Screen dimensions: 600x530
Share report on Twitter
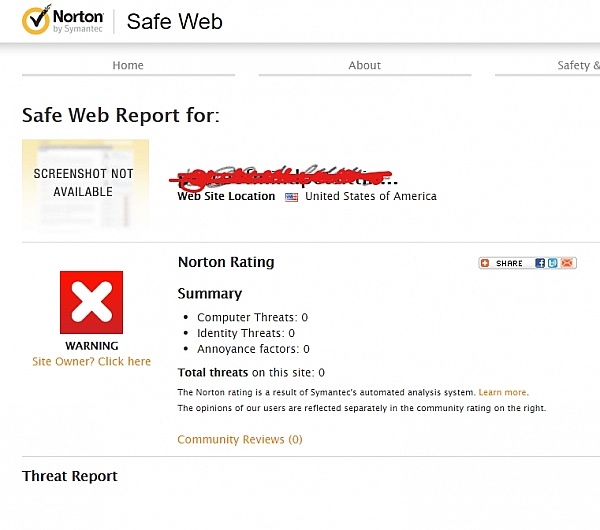[x=553, y=263]
